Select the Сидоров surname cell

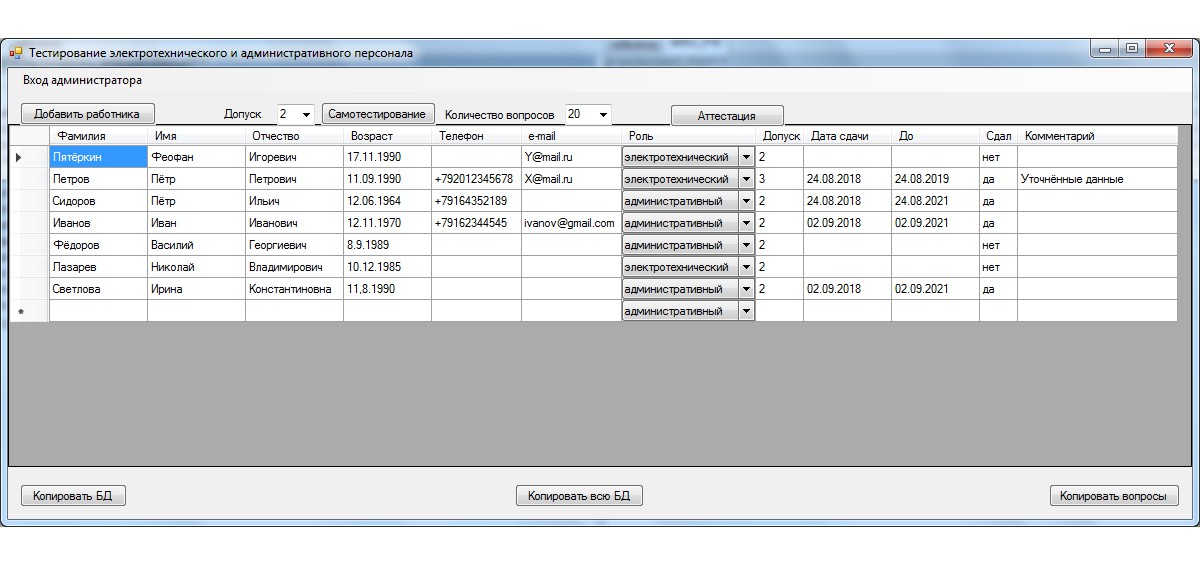pyautogui.click(x=98, y=201)
